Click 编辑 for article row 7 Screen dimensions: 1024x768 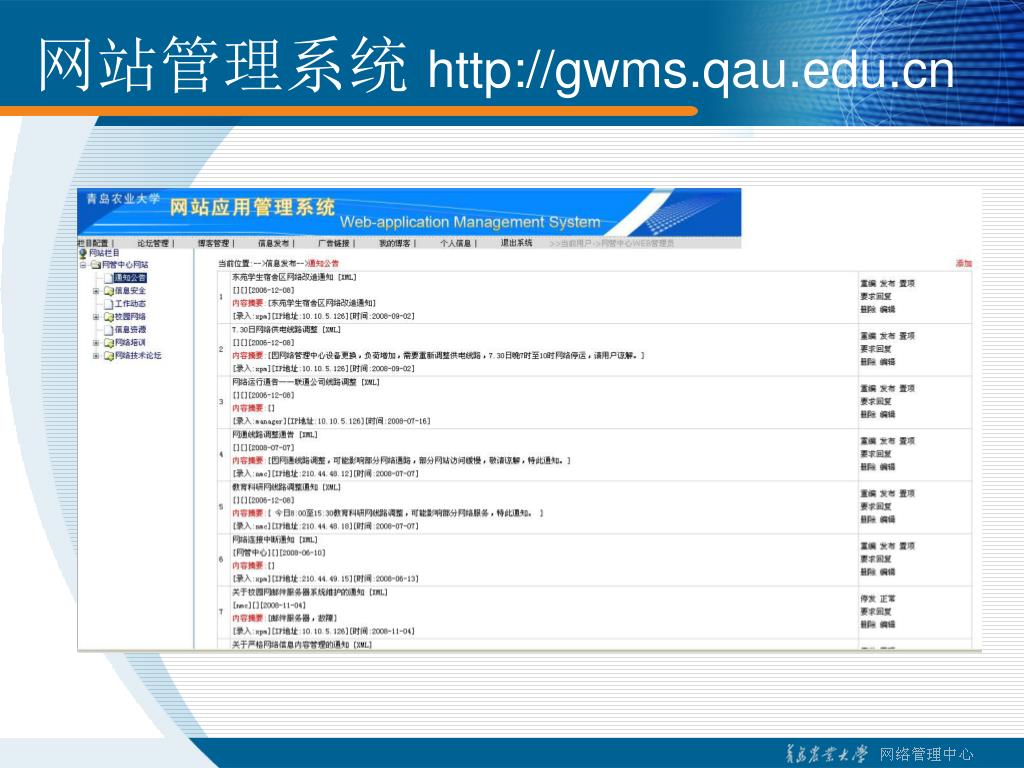pos(888,625)
